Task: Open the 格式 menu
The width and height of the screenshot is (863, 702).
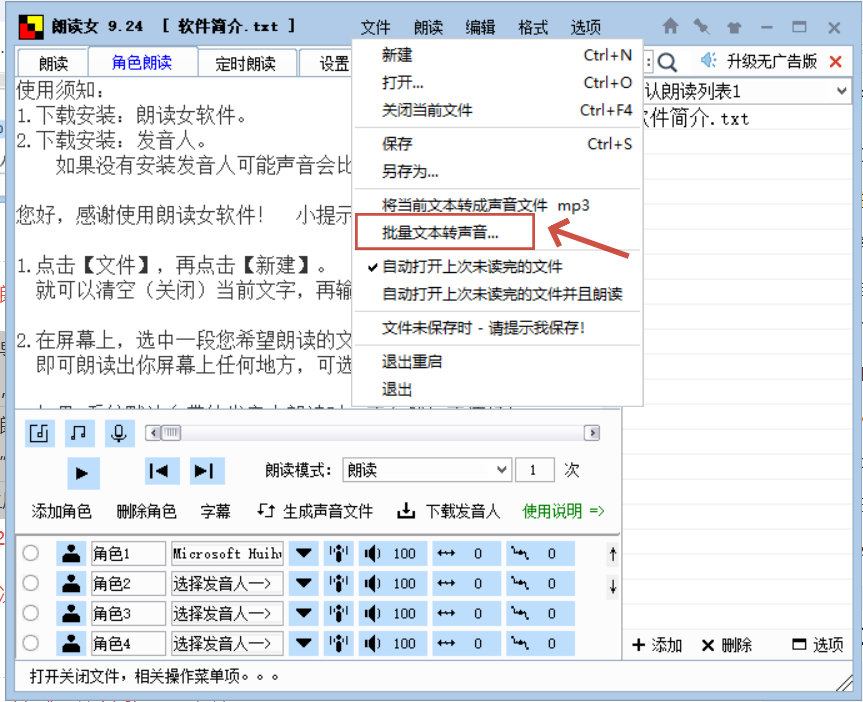Action: (x=533, y=27)
